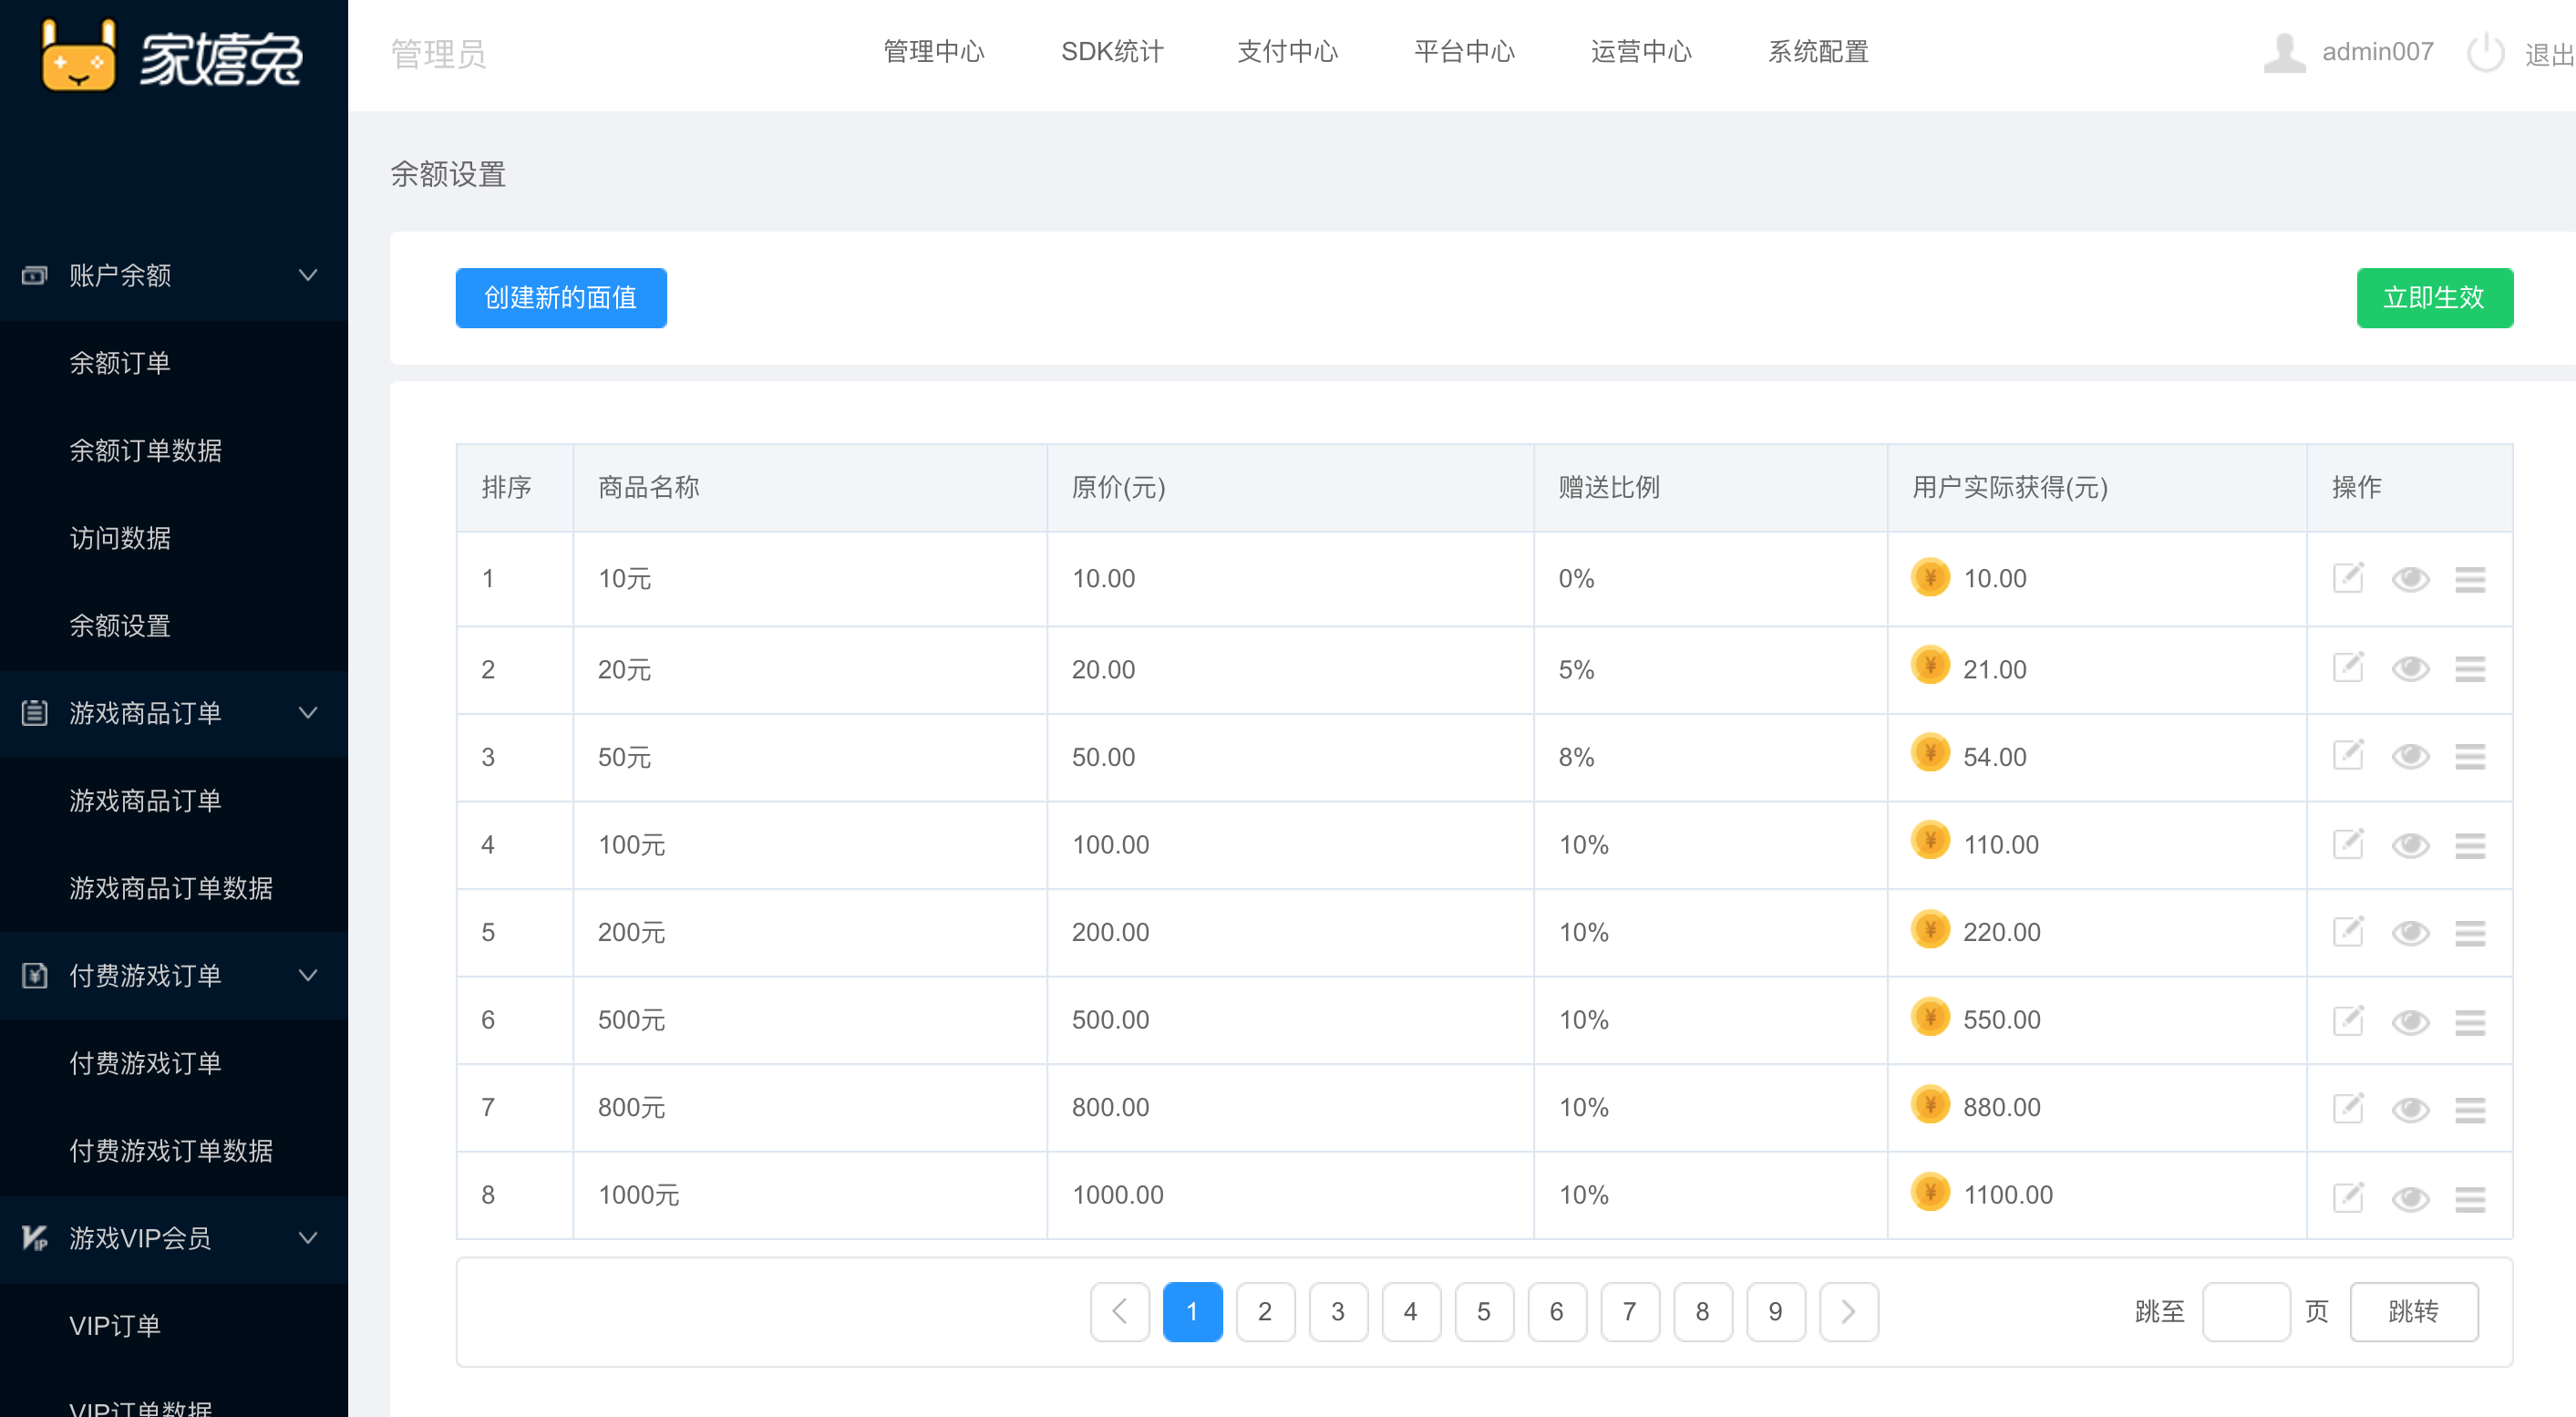
Task: Collapse the 游戏商品订单 sidebar section
Action: [x=308, y=713]
